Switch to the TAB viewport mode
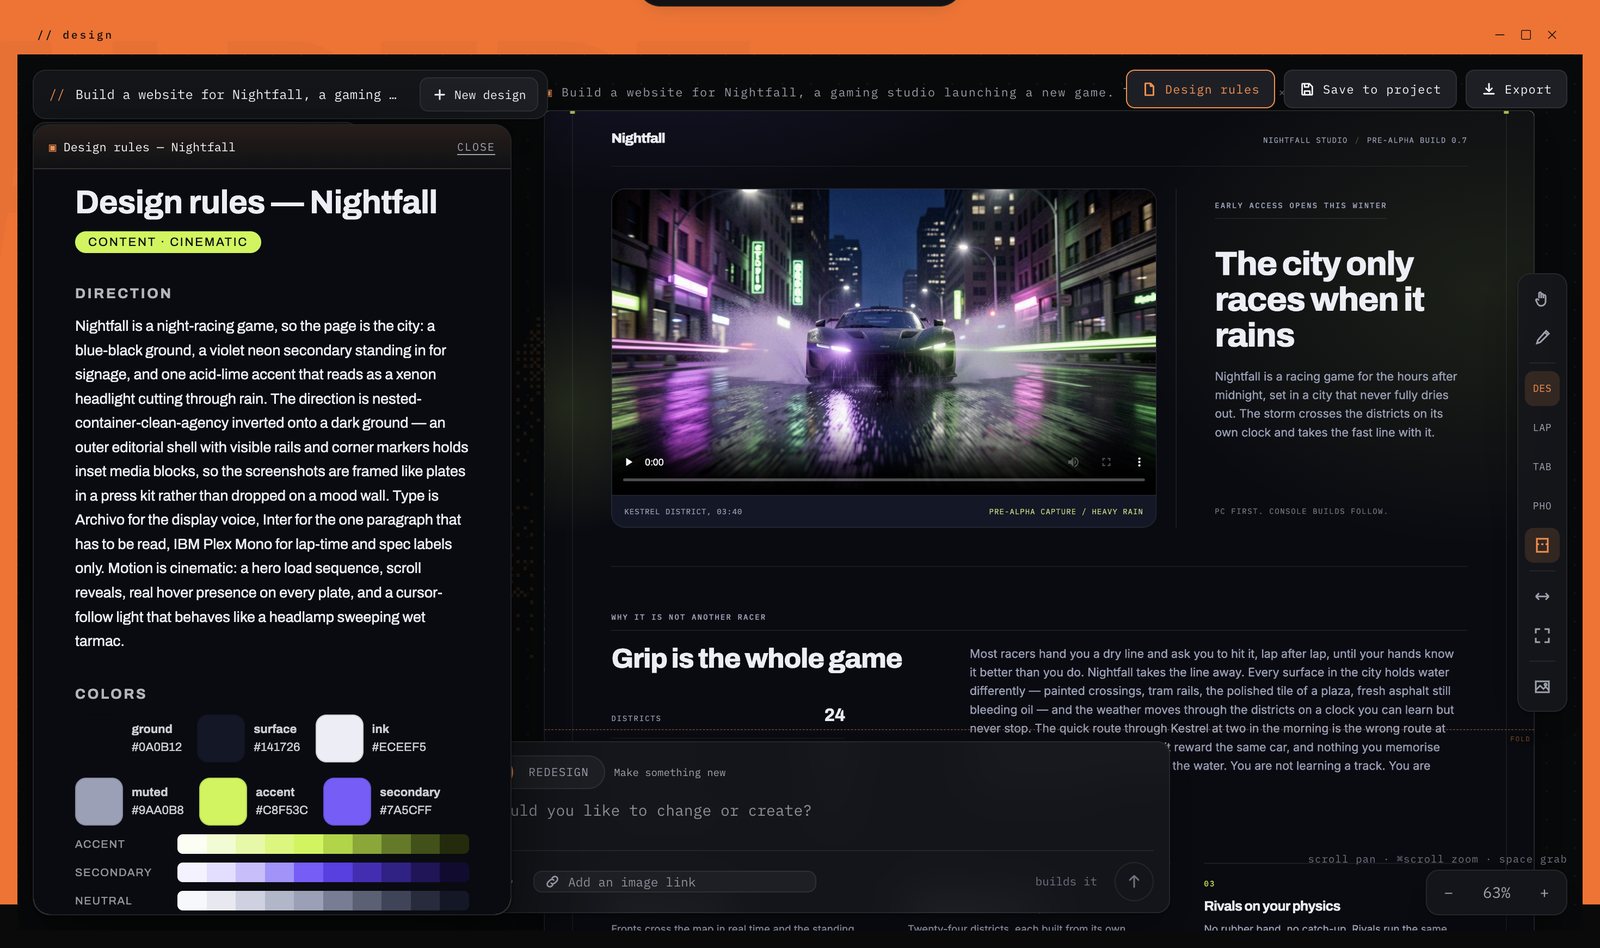Screen dimensions: 1600x948 click(1542, 467)
